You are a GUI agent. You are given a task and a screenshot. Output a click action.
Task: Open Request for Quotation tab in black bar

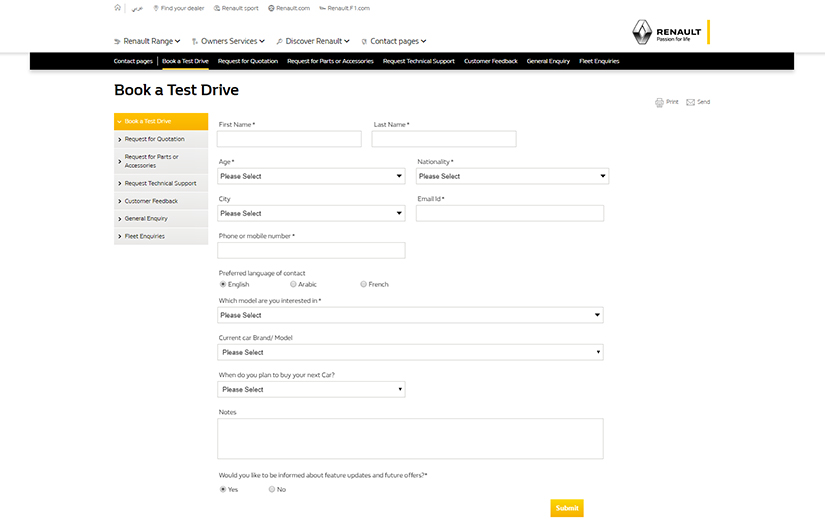tap(248, 61)
